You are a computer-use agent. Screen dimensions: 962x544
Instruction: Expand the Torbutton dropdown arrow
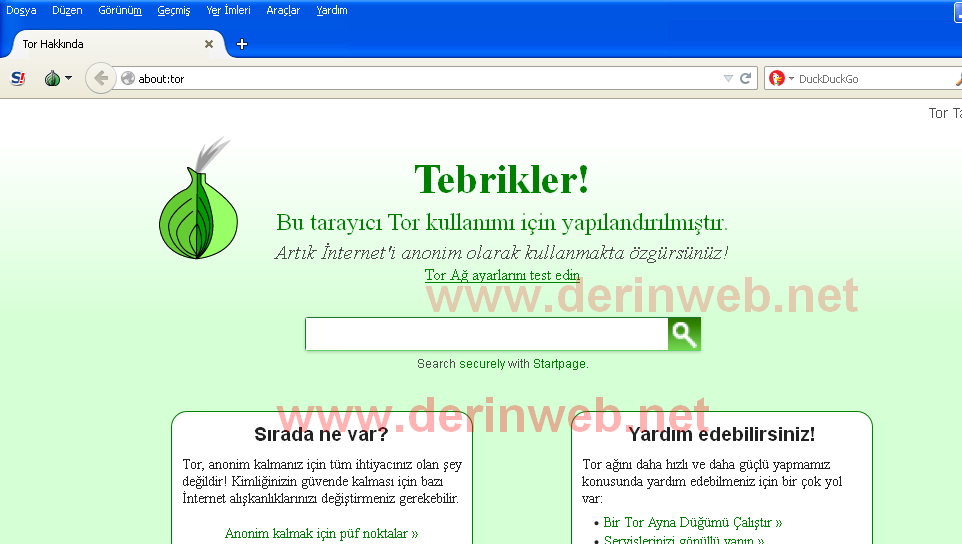click(68, 79)
